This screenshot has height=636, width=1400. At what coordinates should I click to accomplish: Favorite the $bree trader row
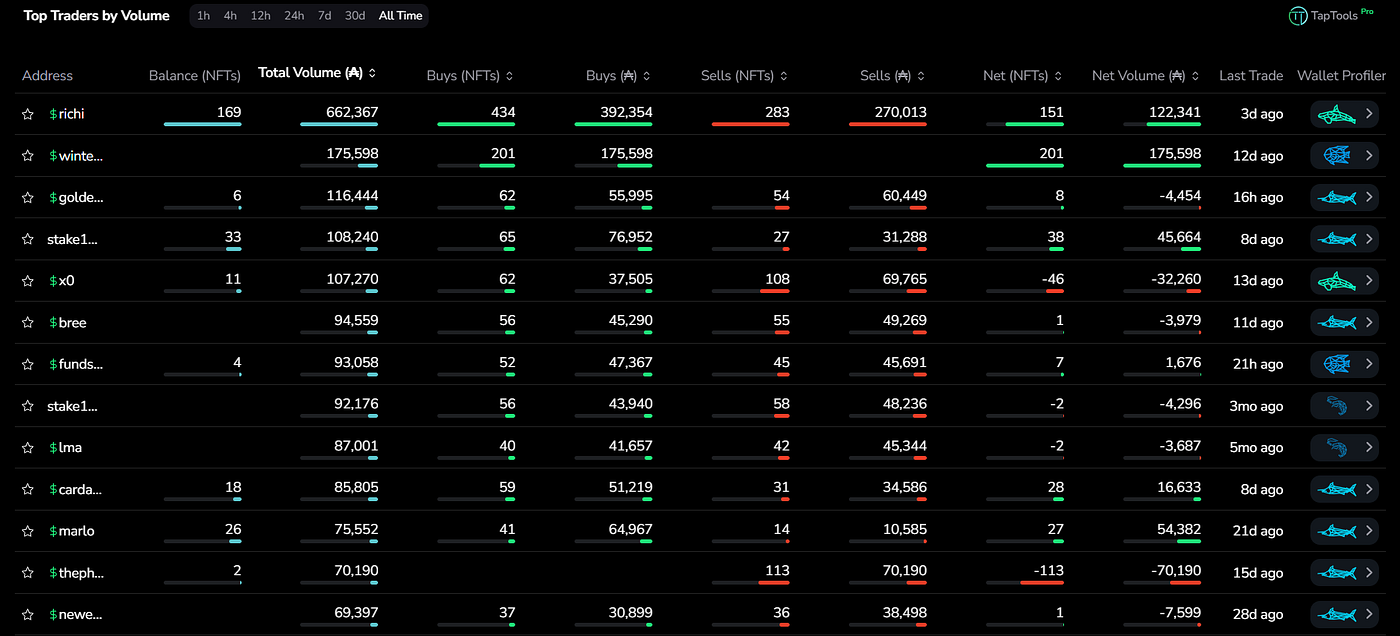(28, 323)
